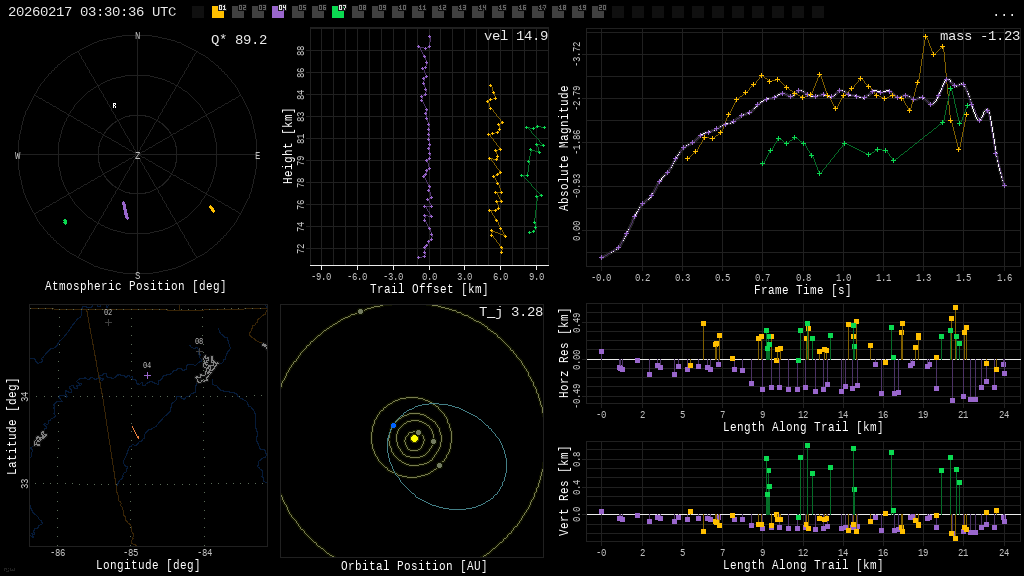Click the blue Earth dot on orbital plot
Viewport: 1024px width, 576px height.
tap(393, 426)
